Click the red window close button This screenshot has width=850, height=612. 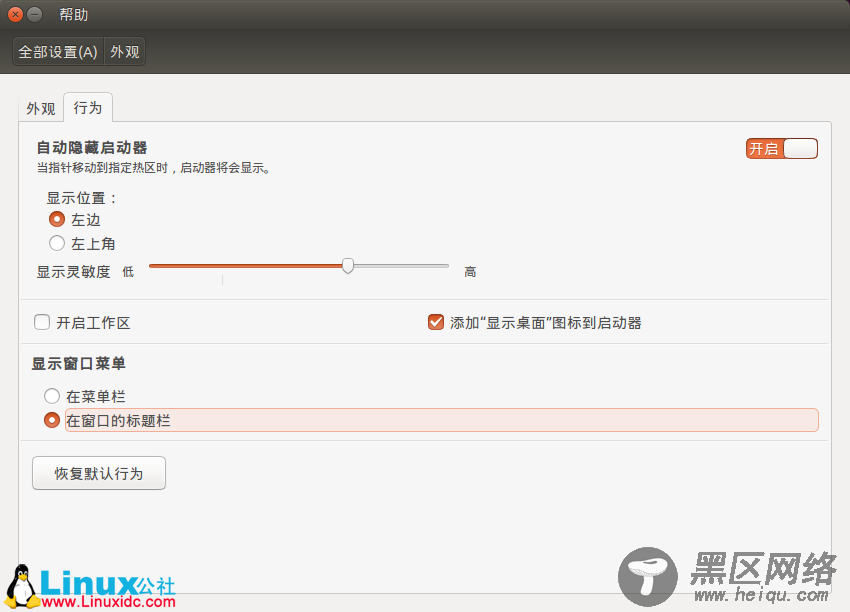(x=16, y=15)
